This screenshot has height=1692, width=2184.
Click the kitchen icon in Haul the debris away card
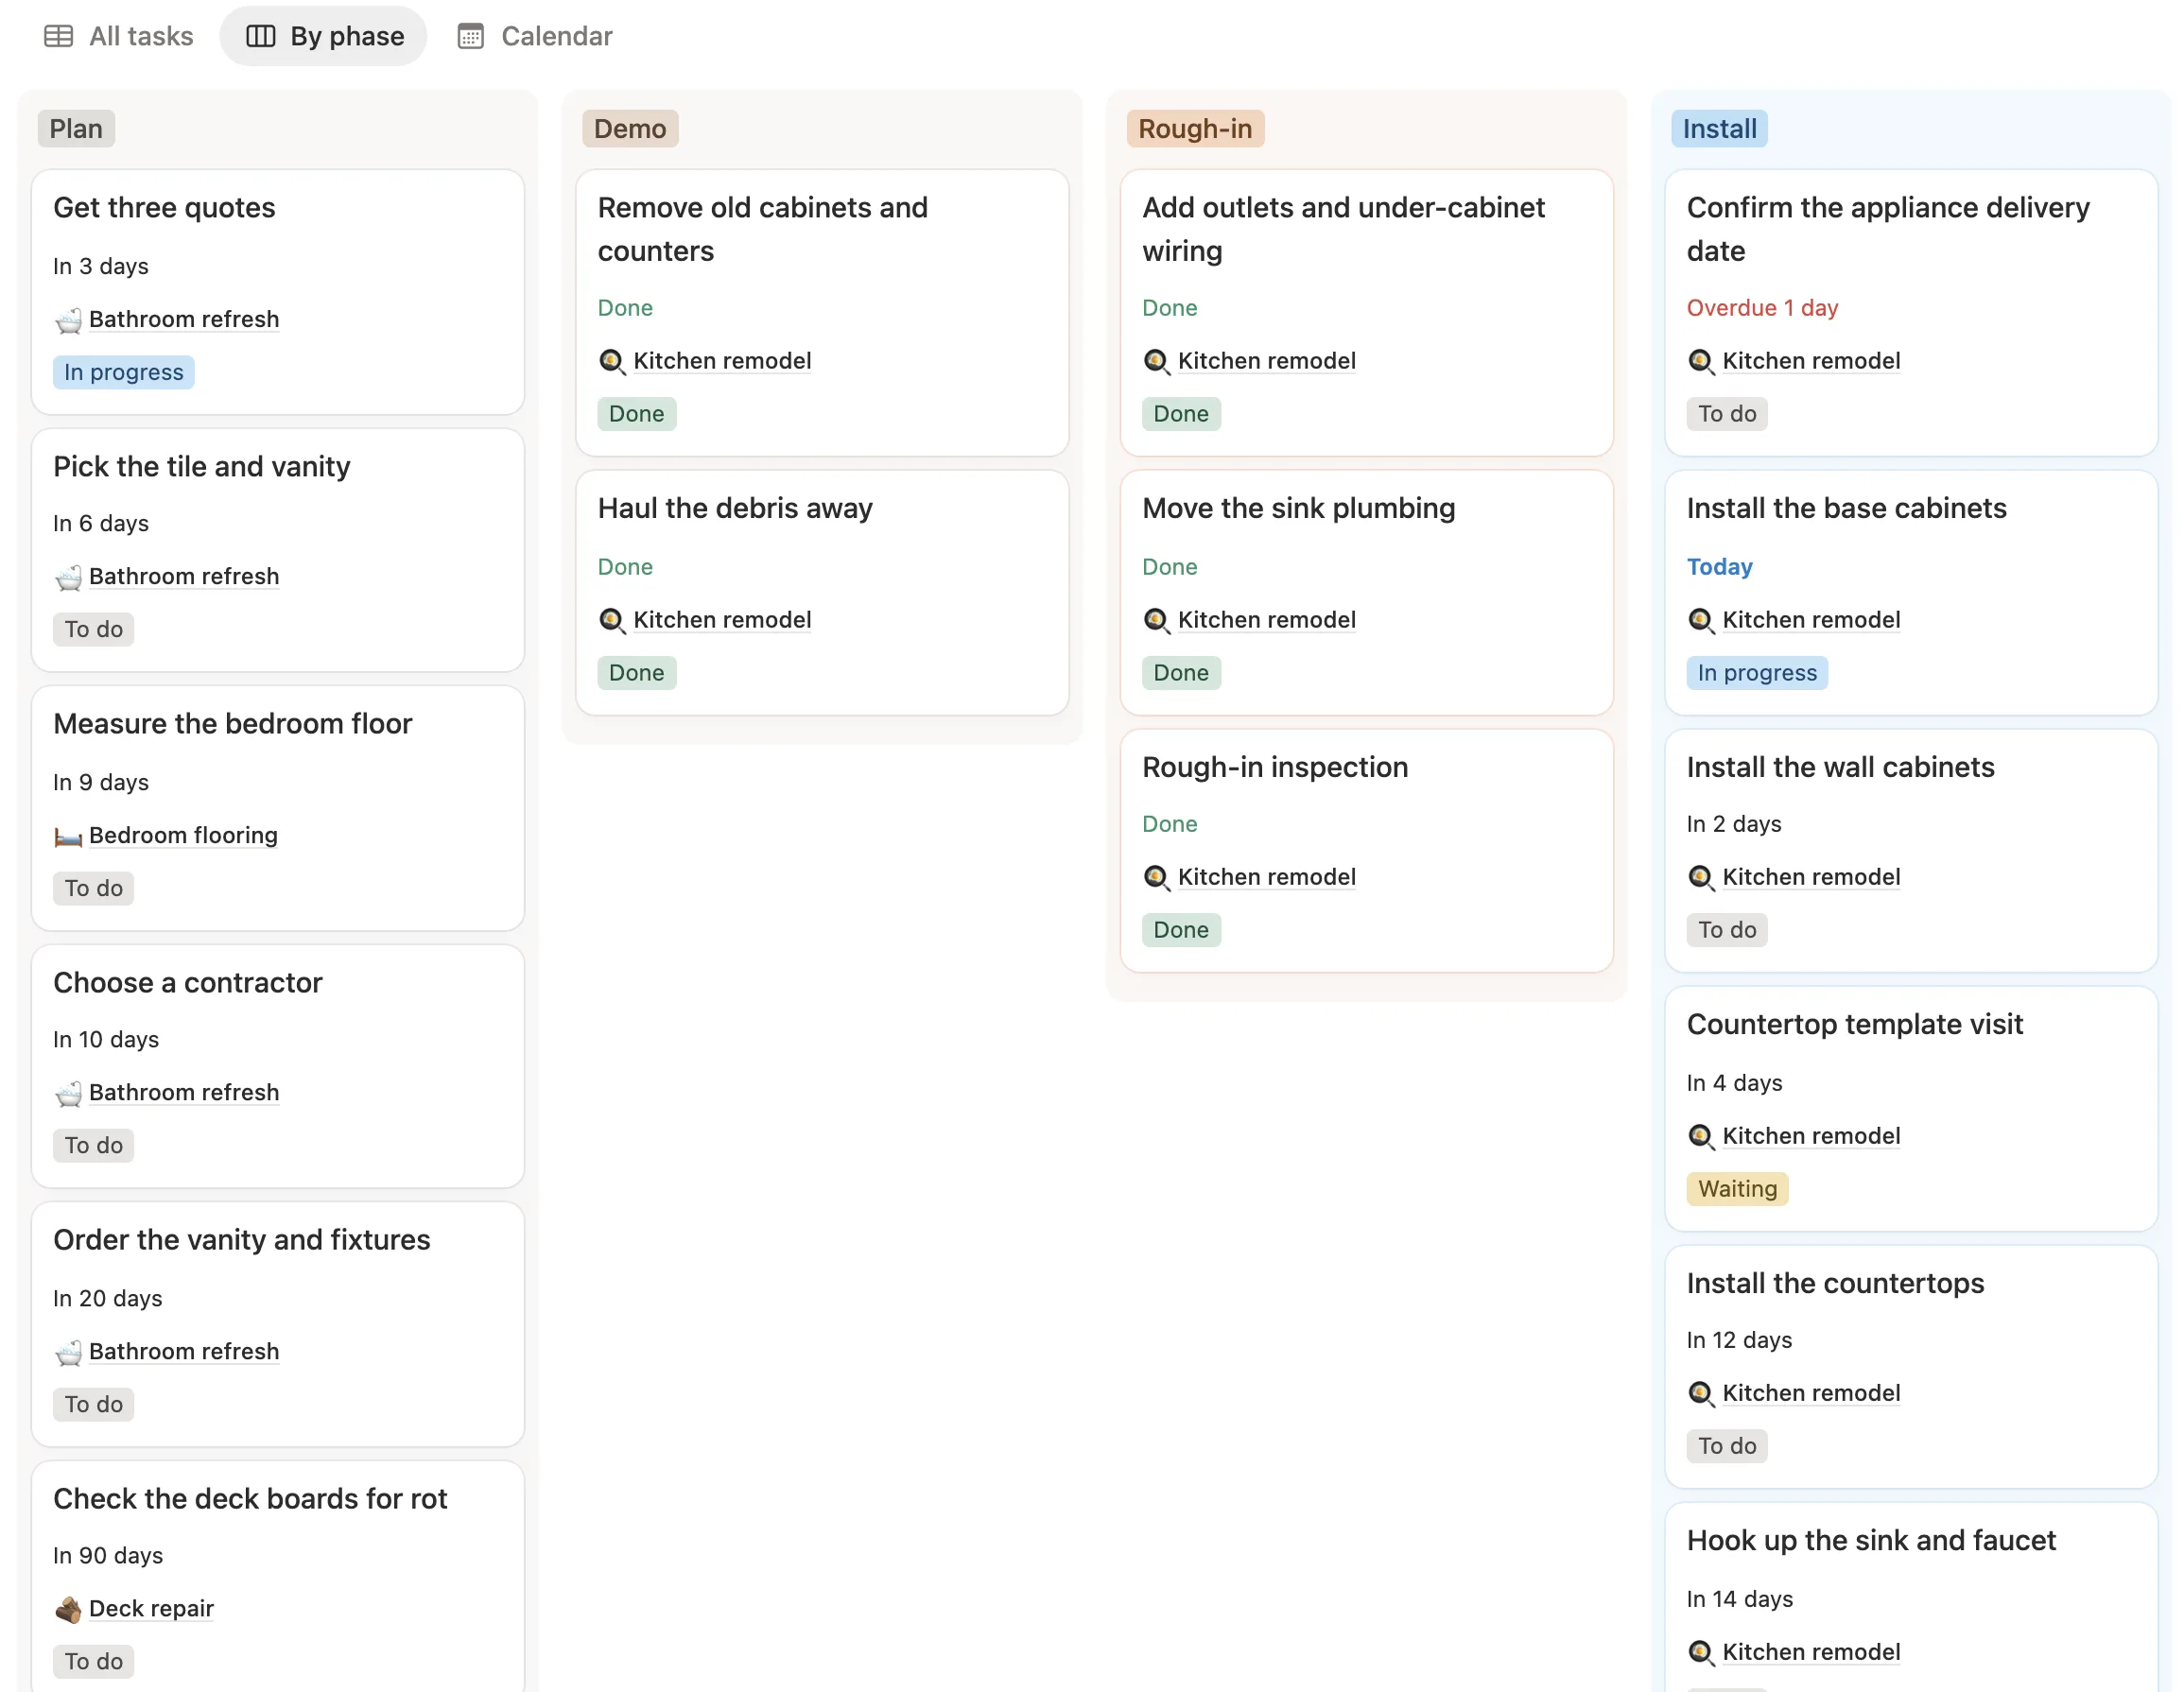[612, 620]
